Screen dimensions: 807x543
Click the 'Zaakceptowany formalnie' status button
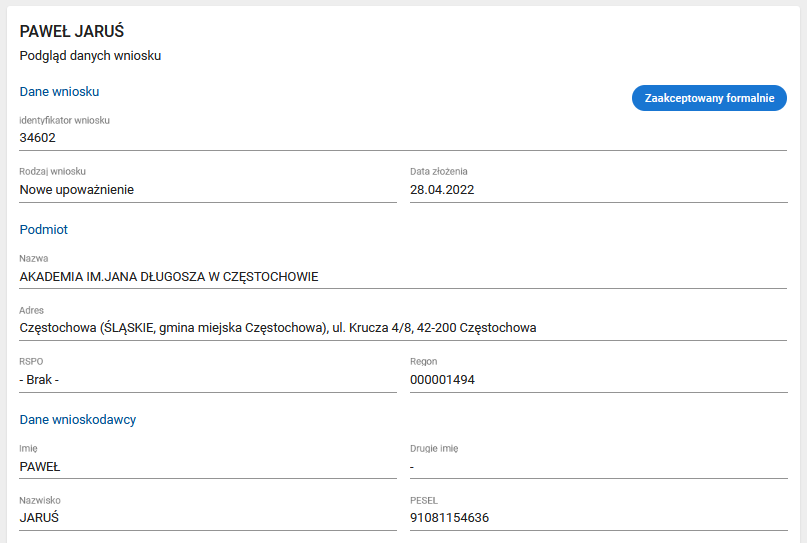tap(709, 98)
